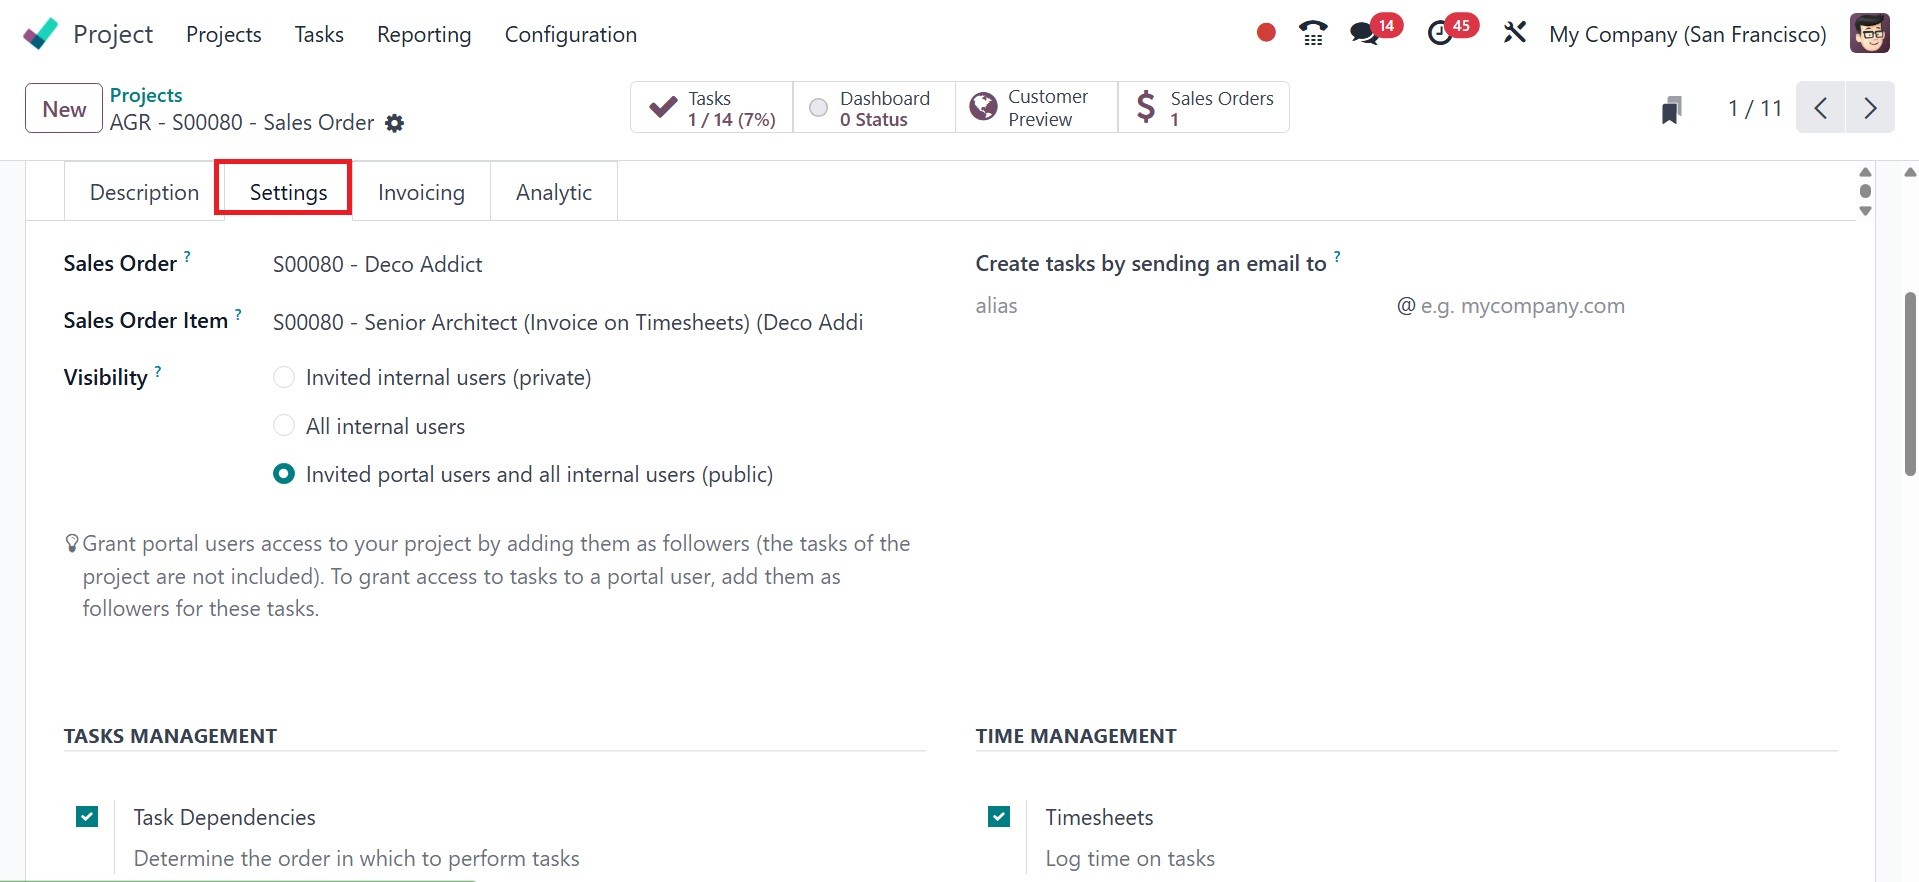The image size is (1919, 882).
Task: Click the red recording indicator icon
Action: (x=1266, y=33)
